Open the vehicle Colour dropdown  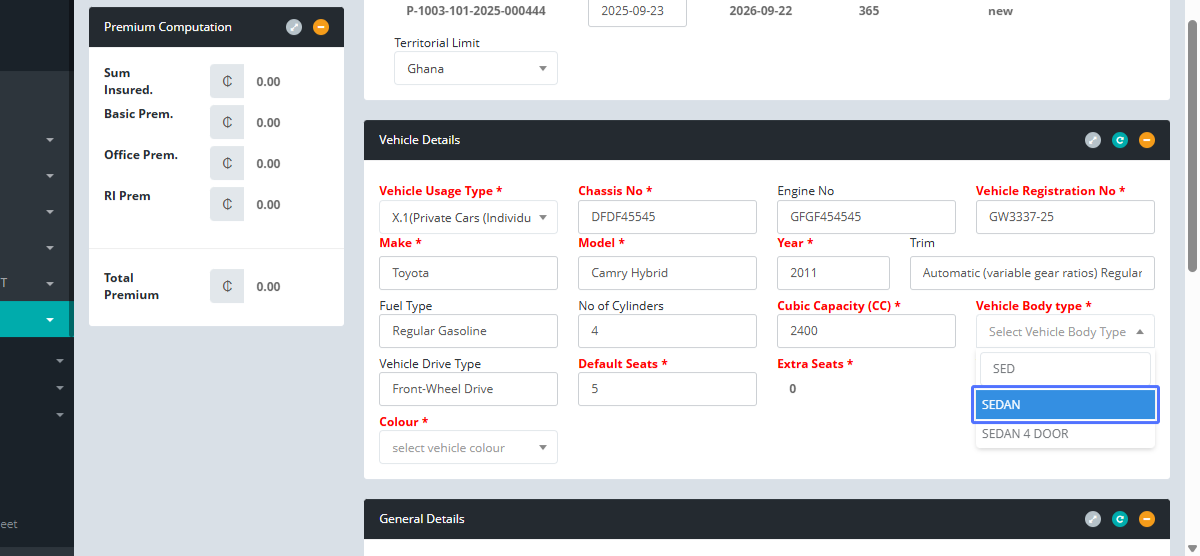click(468, 447)
